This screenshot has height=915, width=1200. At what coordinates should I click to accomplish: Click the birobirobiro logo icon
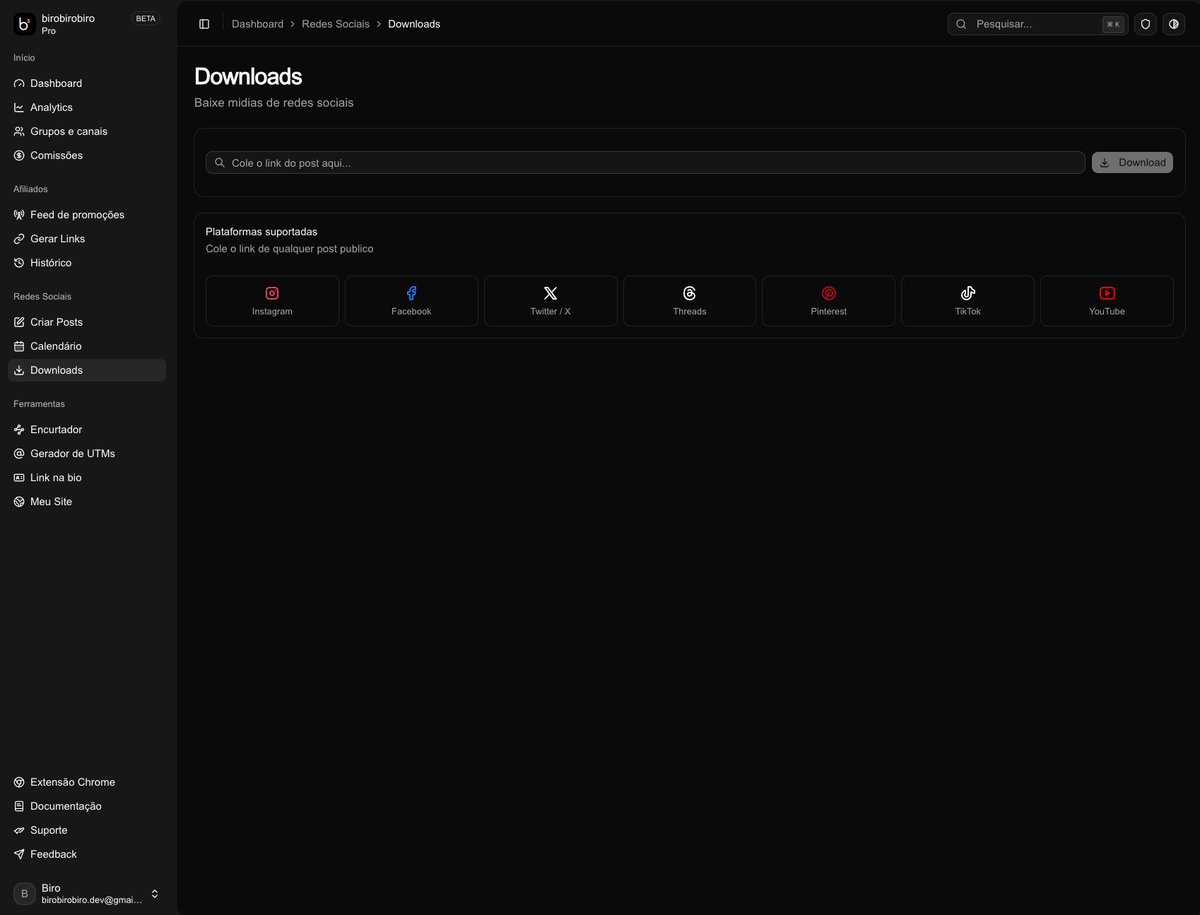click(24, 24)
